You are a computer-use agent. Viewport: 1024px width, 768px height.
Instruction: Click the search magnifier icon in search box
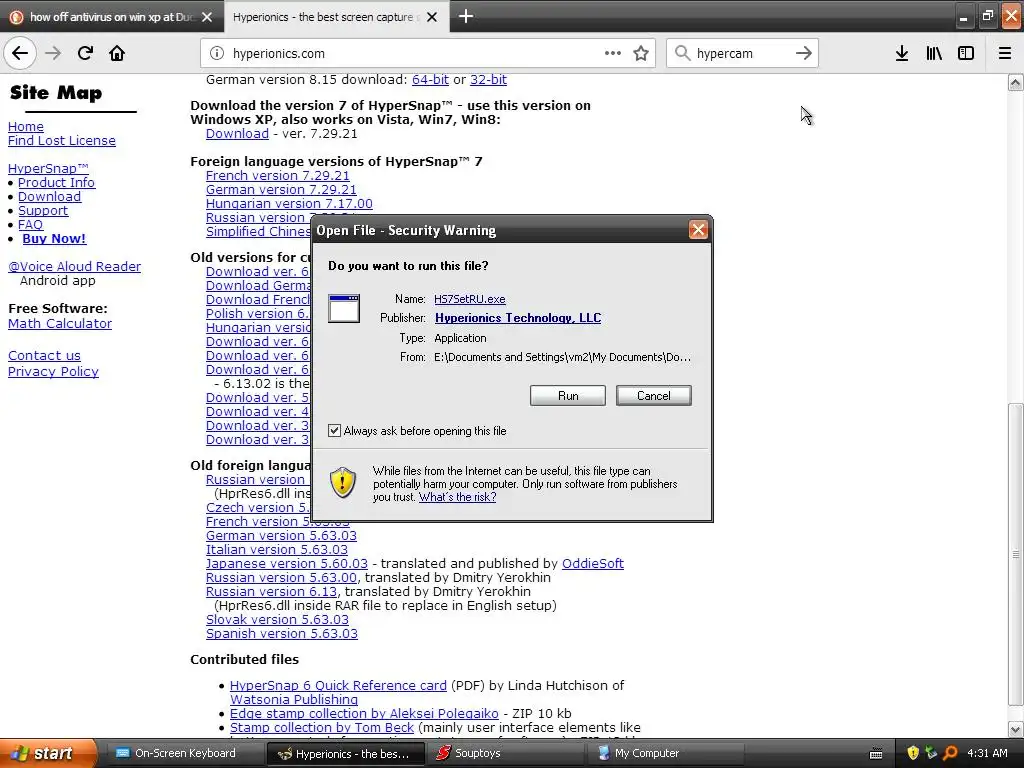pyautogui.click(x=682, y=53)
